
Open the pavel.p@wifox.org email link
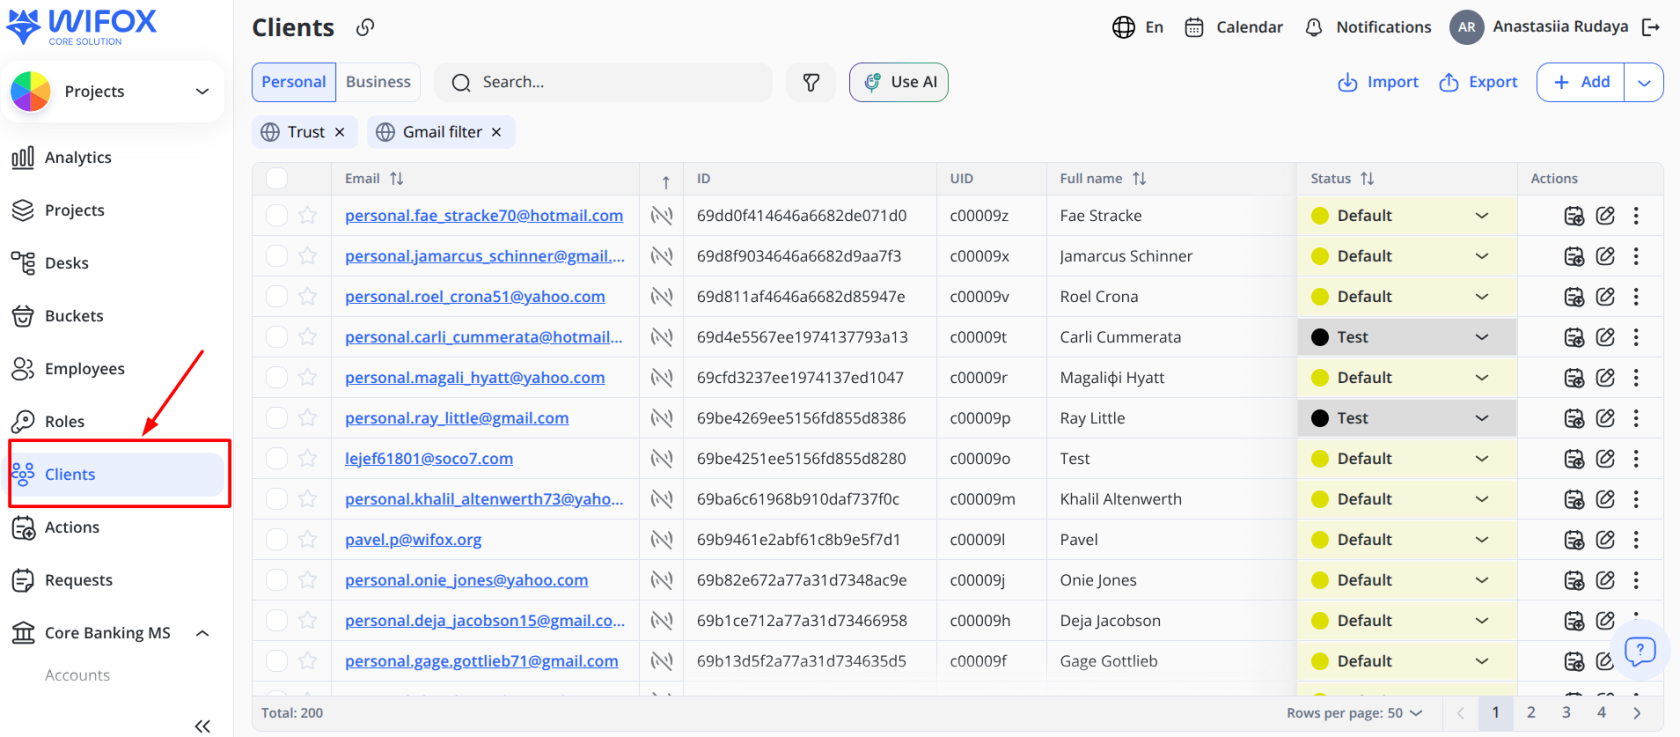(x=413, y=539)
